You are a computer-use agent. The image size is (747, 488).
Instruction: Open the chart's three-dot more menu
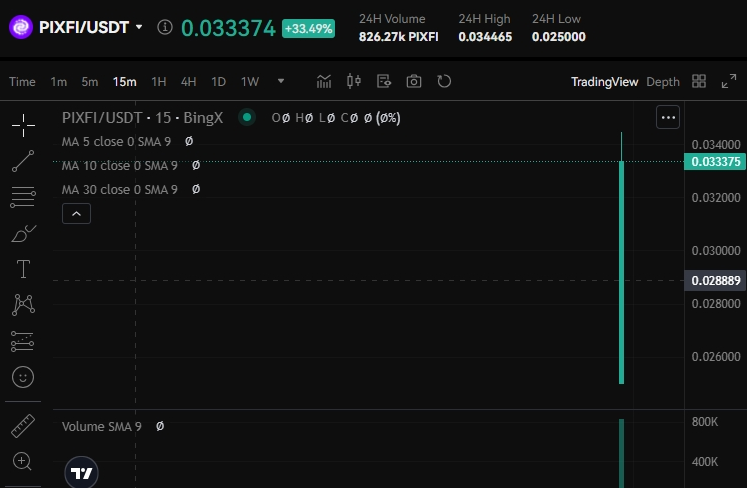[x=668, y=117]
